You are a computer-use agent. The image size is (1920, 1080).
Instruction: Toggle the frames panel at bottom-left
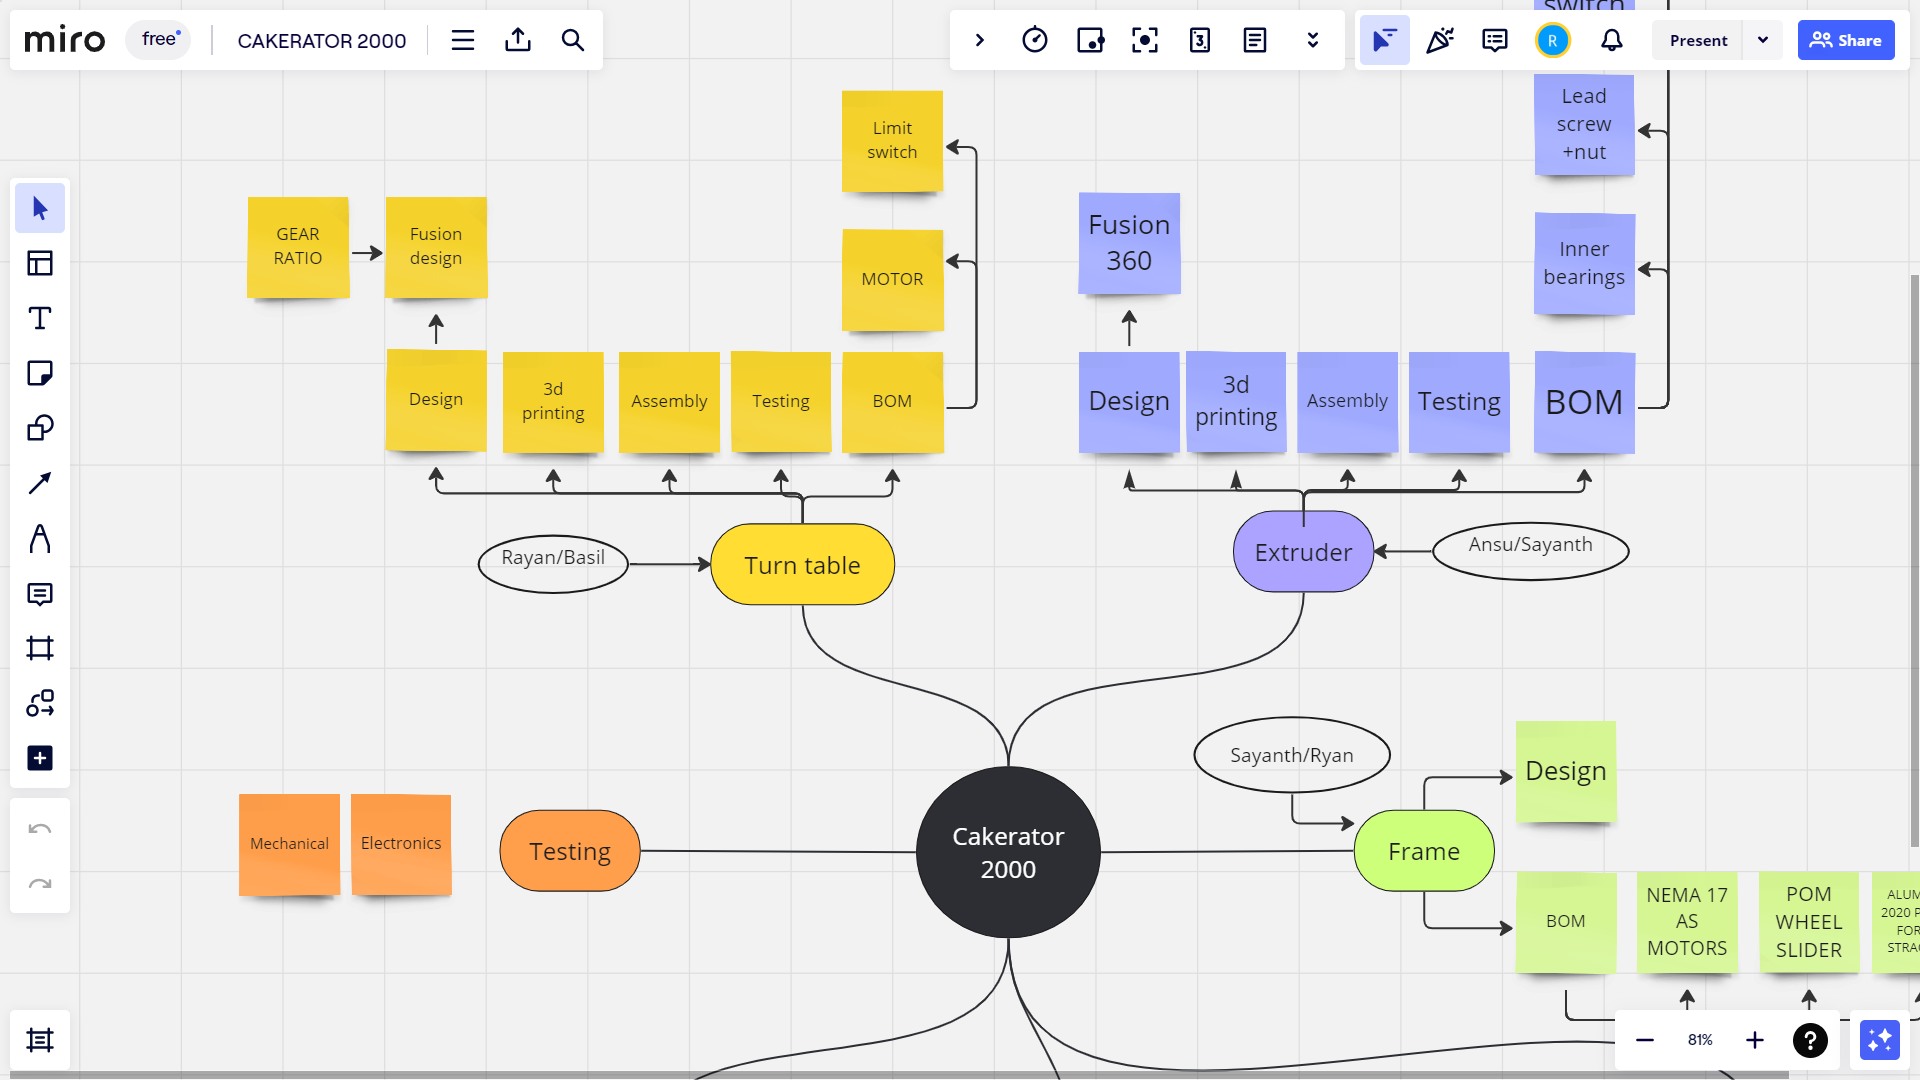point(40,1040)
